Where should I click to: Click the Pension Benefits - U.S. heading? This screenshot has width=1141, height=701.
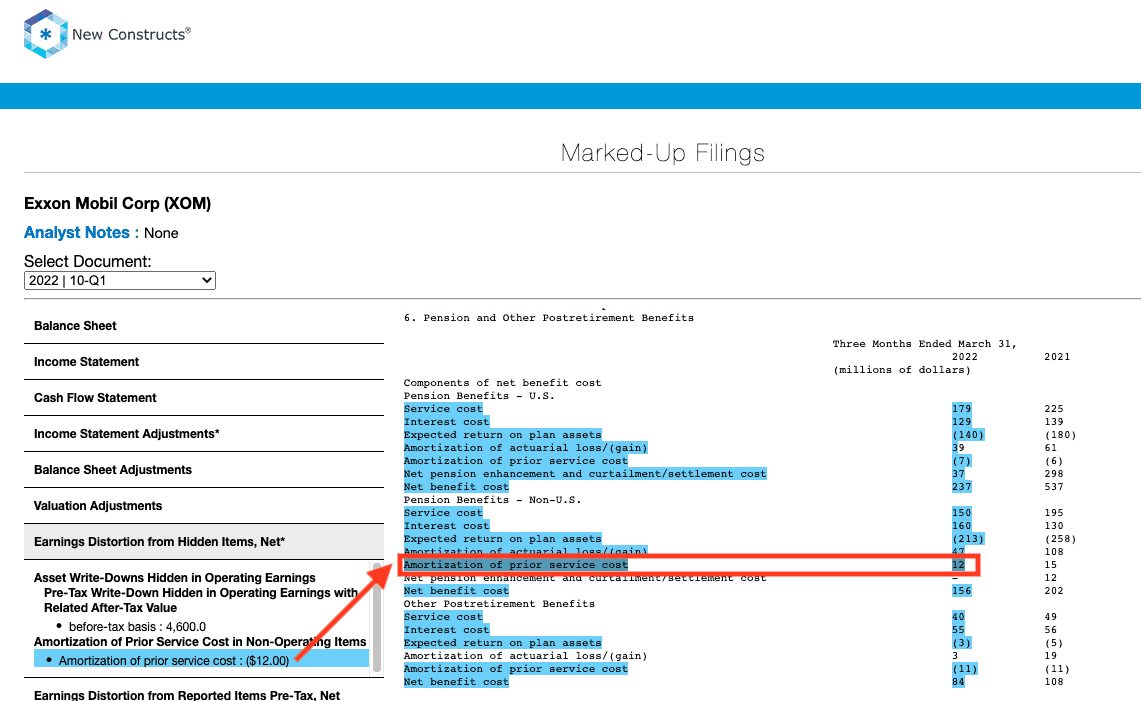[479, 396]
